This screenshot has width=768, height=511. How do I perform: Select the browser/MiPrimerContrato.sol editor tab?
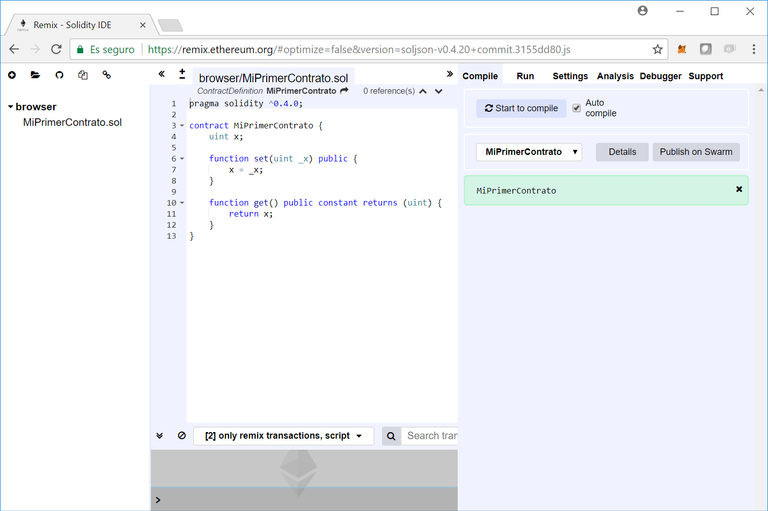(x=273, y=78)
